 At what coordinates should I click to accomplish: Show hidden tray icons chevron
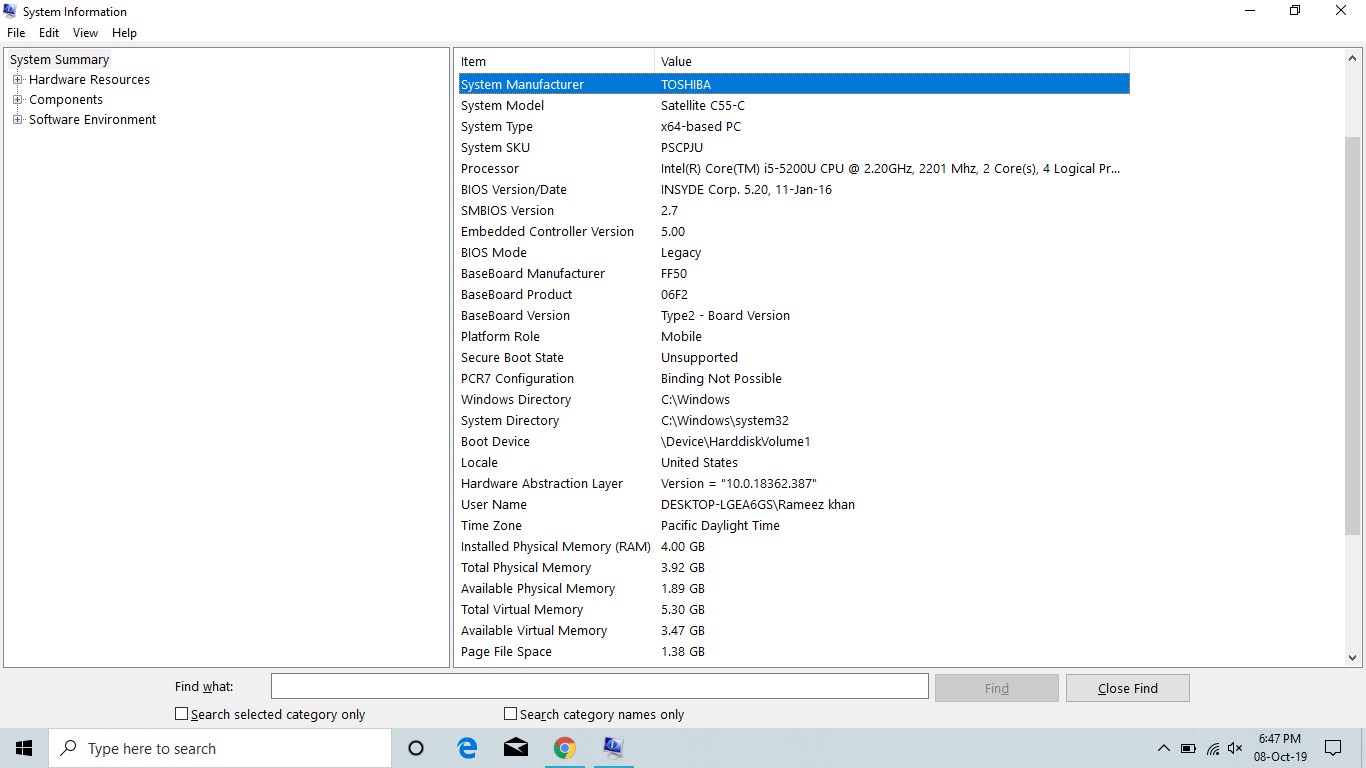point(1163,748)
